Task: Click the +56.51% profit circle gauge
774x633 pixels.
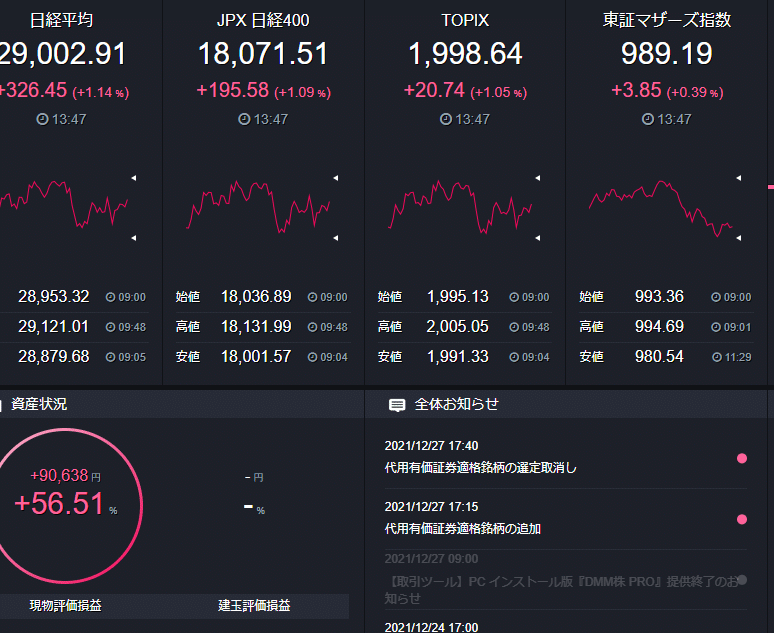Action: [65, 506]
